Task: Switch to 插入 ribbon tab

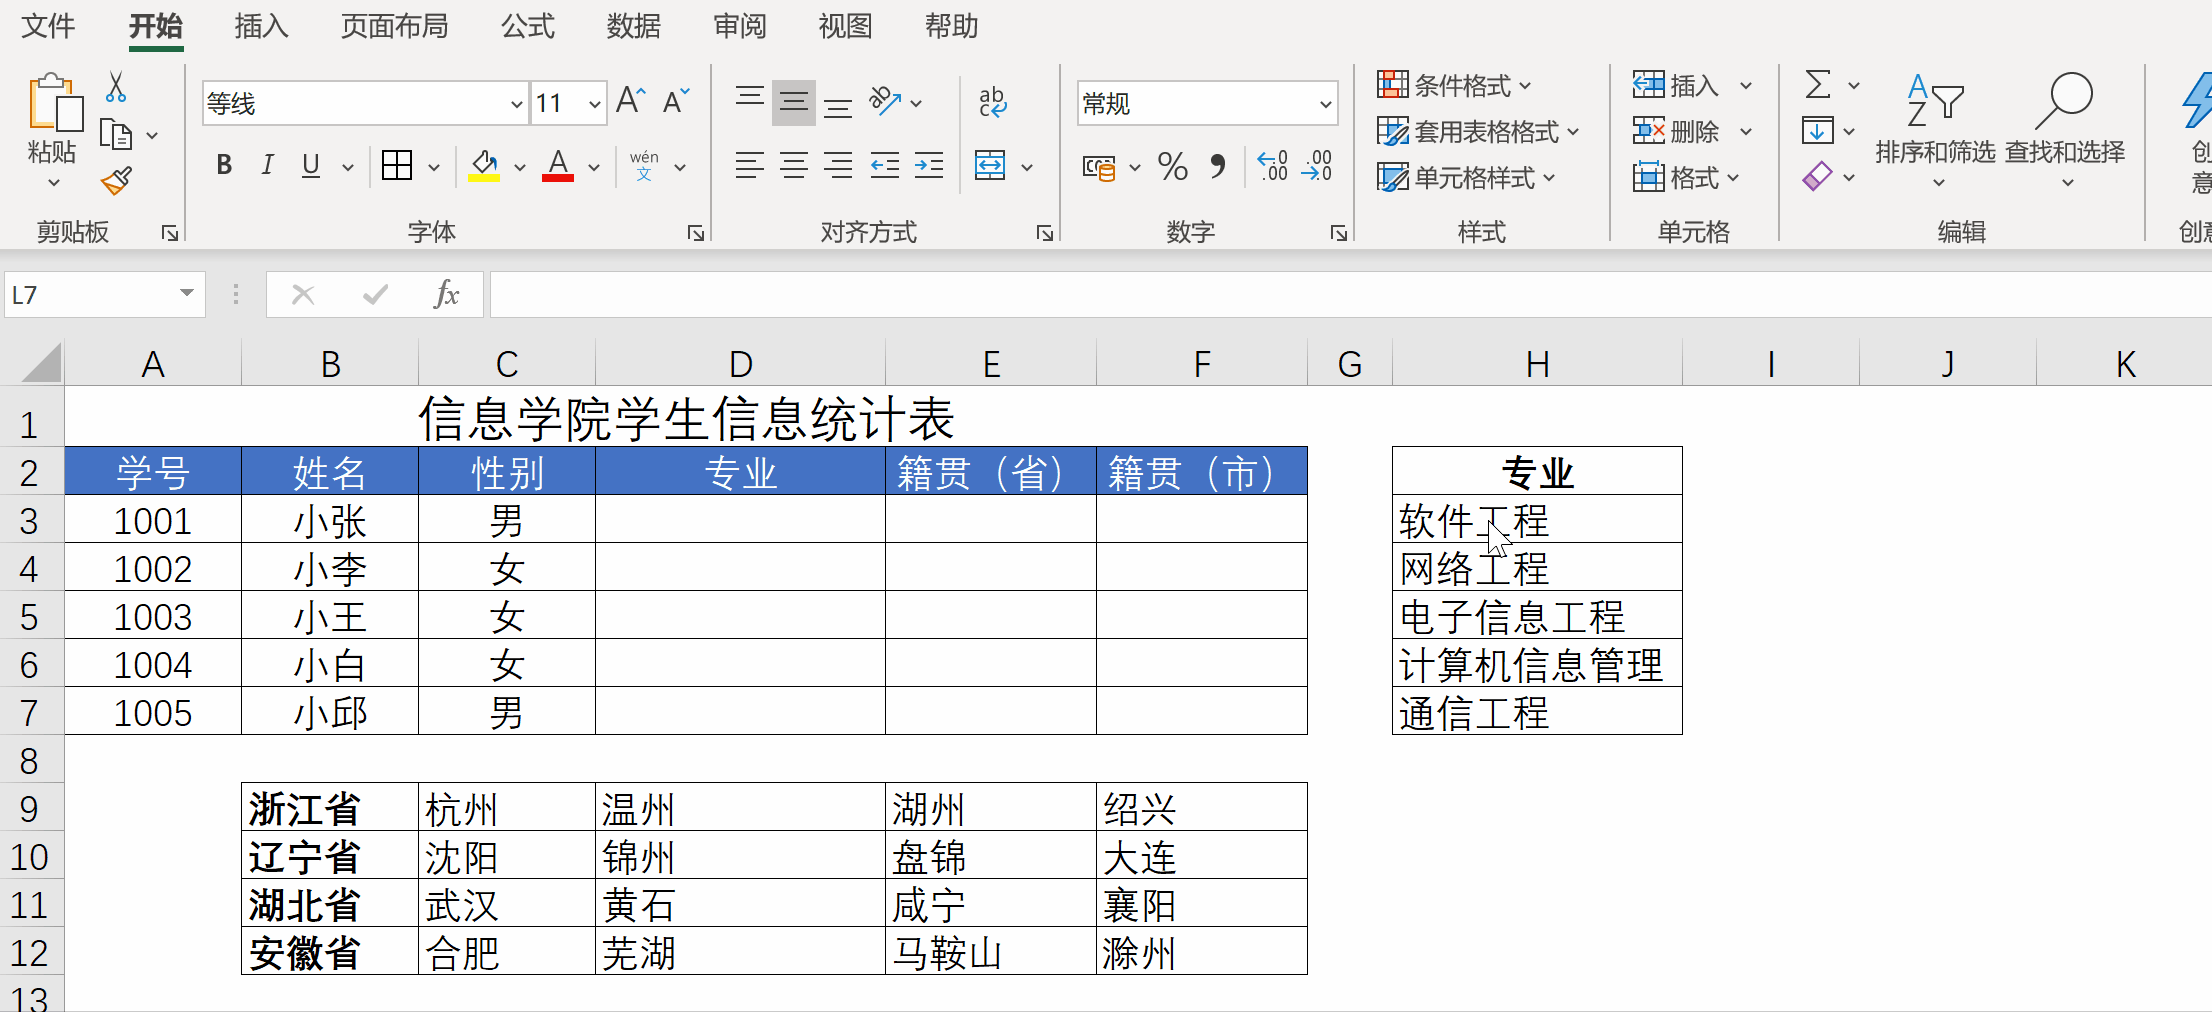Action: pyautogui.click(x=261, y=26)
